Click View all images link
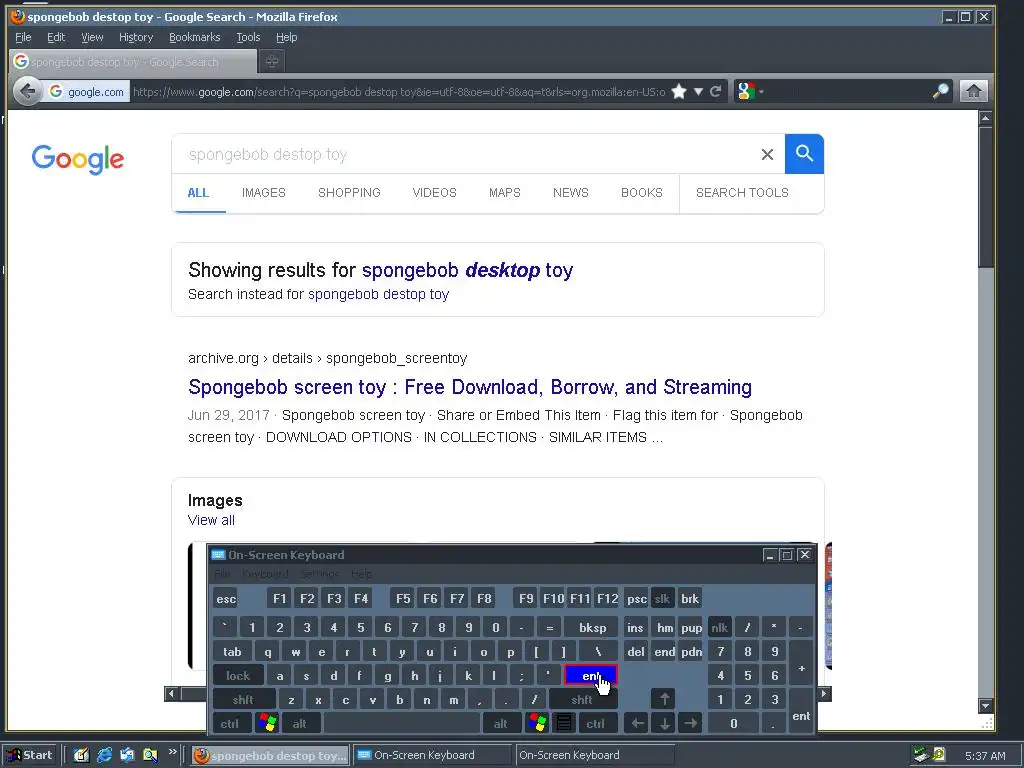Viewport: 1024px width, 768px height. [x=211, y=520]
